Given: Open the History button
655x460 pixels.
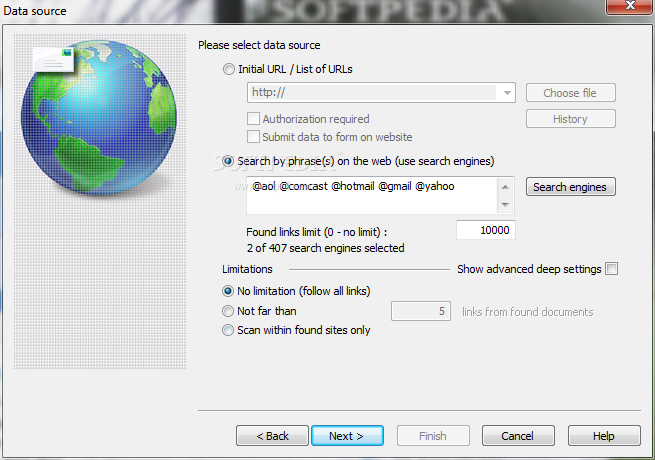Looking at the screenshot, I should click(x=570, y=119).
